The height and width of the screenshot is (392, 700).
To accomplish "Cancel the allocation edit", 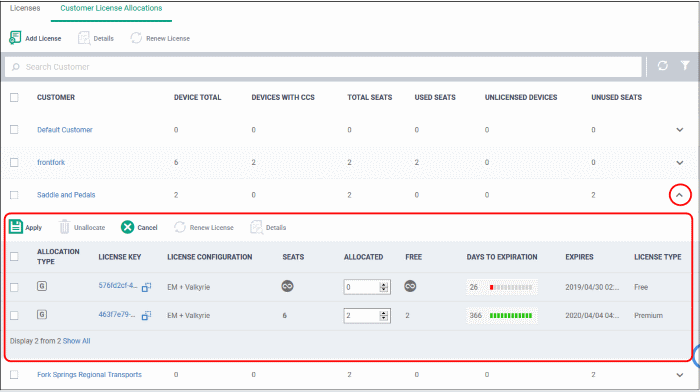I will (139, 227).
